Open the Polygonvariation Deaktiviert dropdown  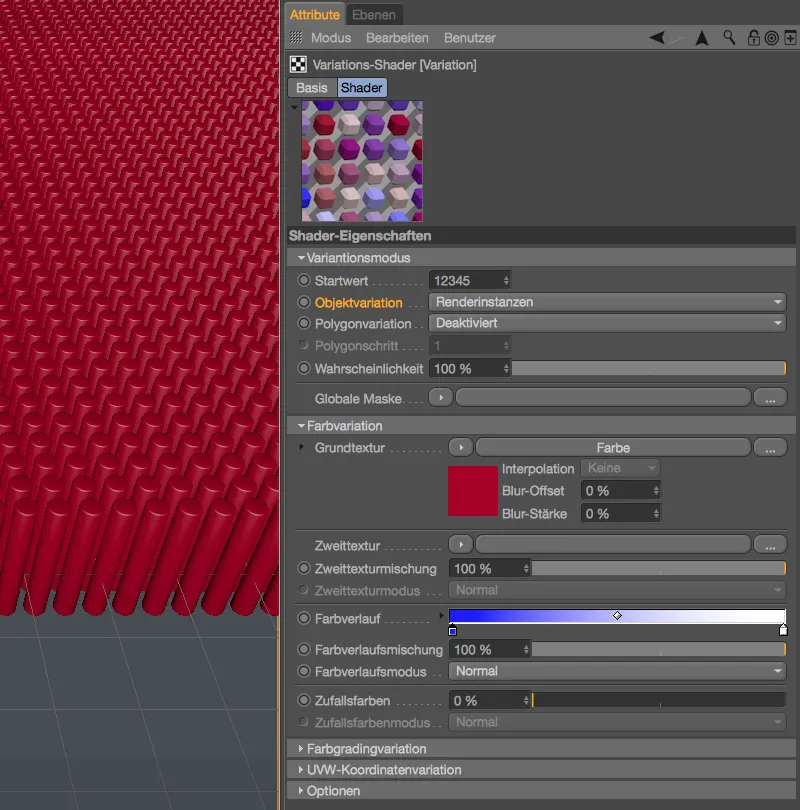coord(605,324)
